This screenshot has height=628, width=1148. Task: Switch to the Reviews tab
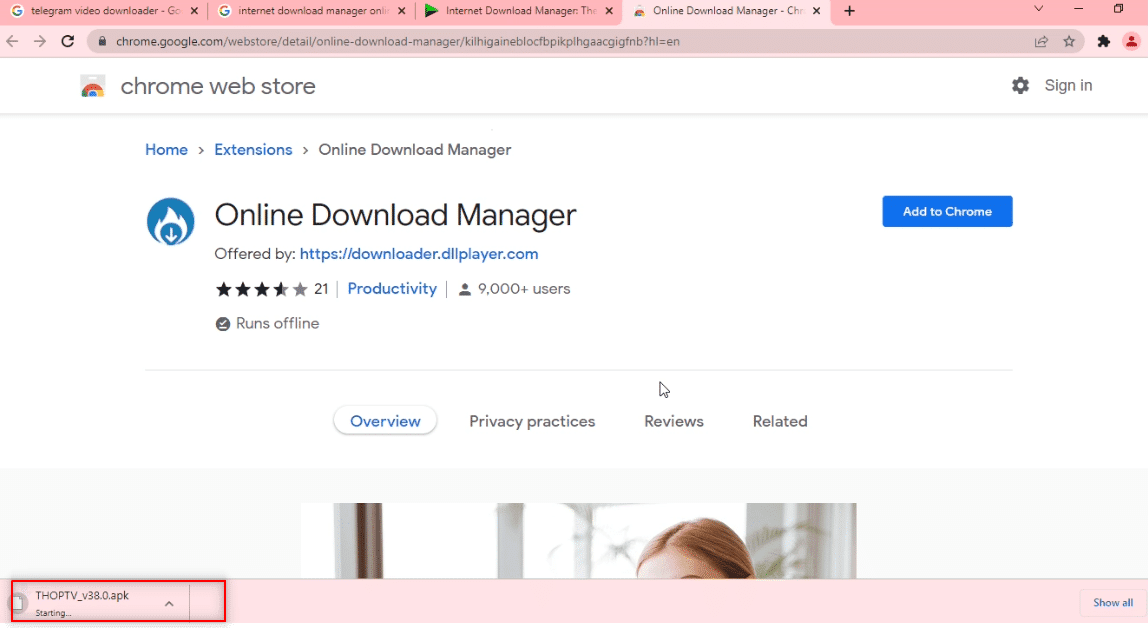click(x=673, y=421)
